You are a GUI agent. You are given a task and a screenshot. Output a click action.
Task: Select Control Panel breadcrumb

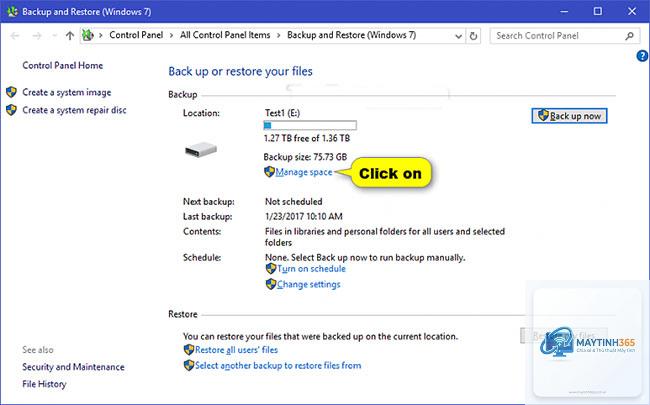click(x=136, y=35)
